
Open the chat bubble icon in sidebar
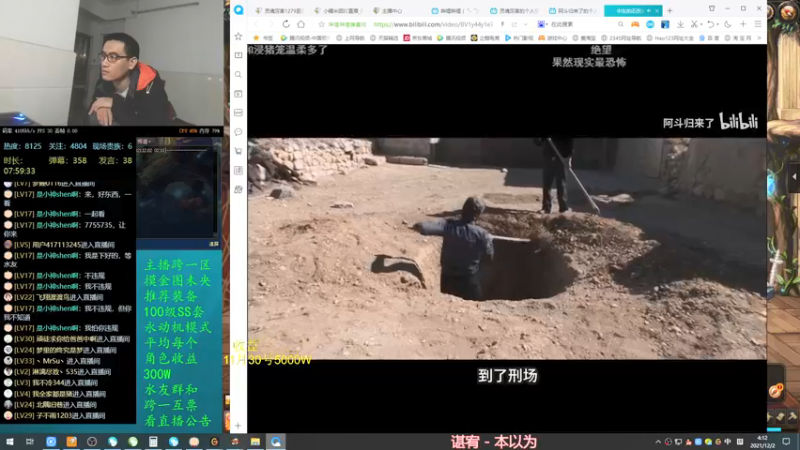[x=238, y=132]
